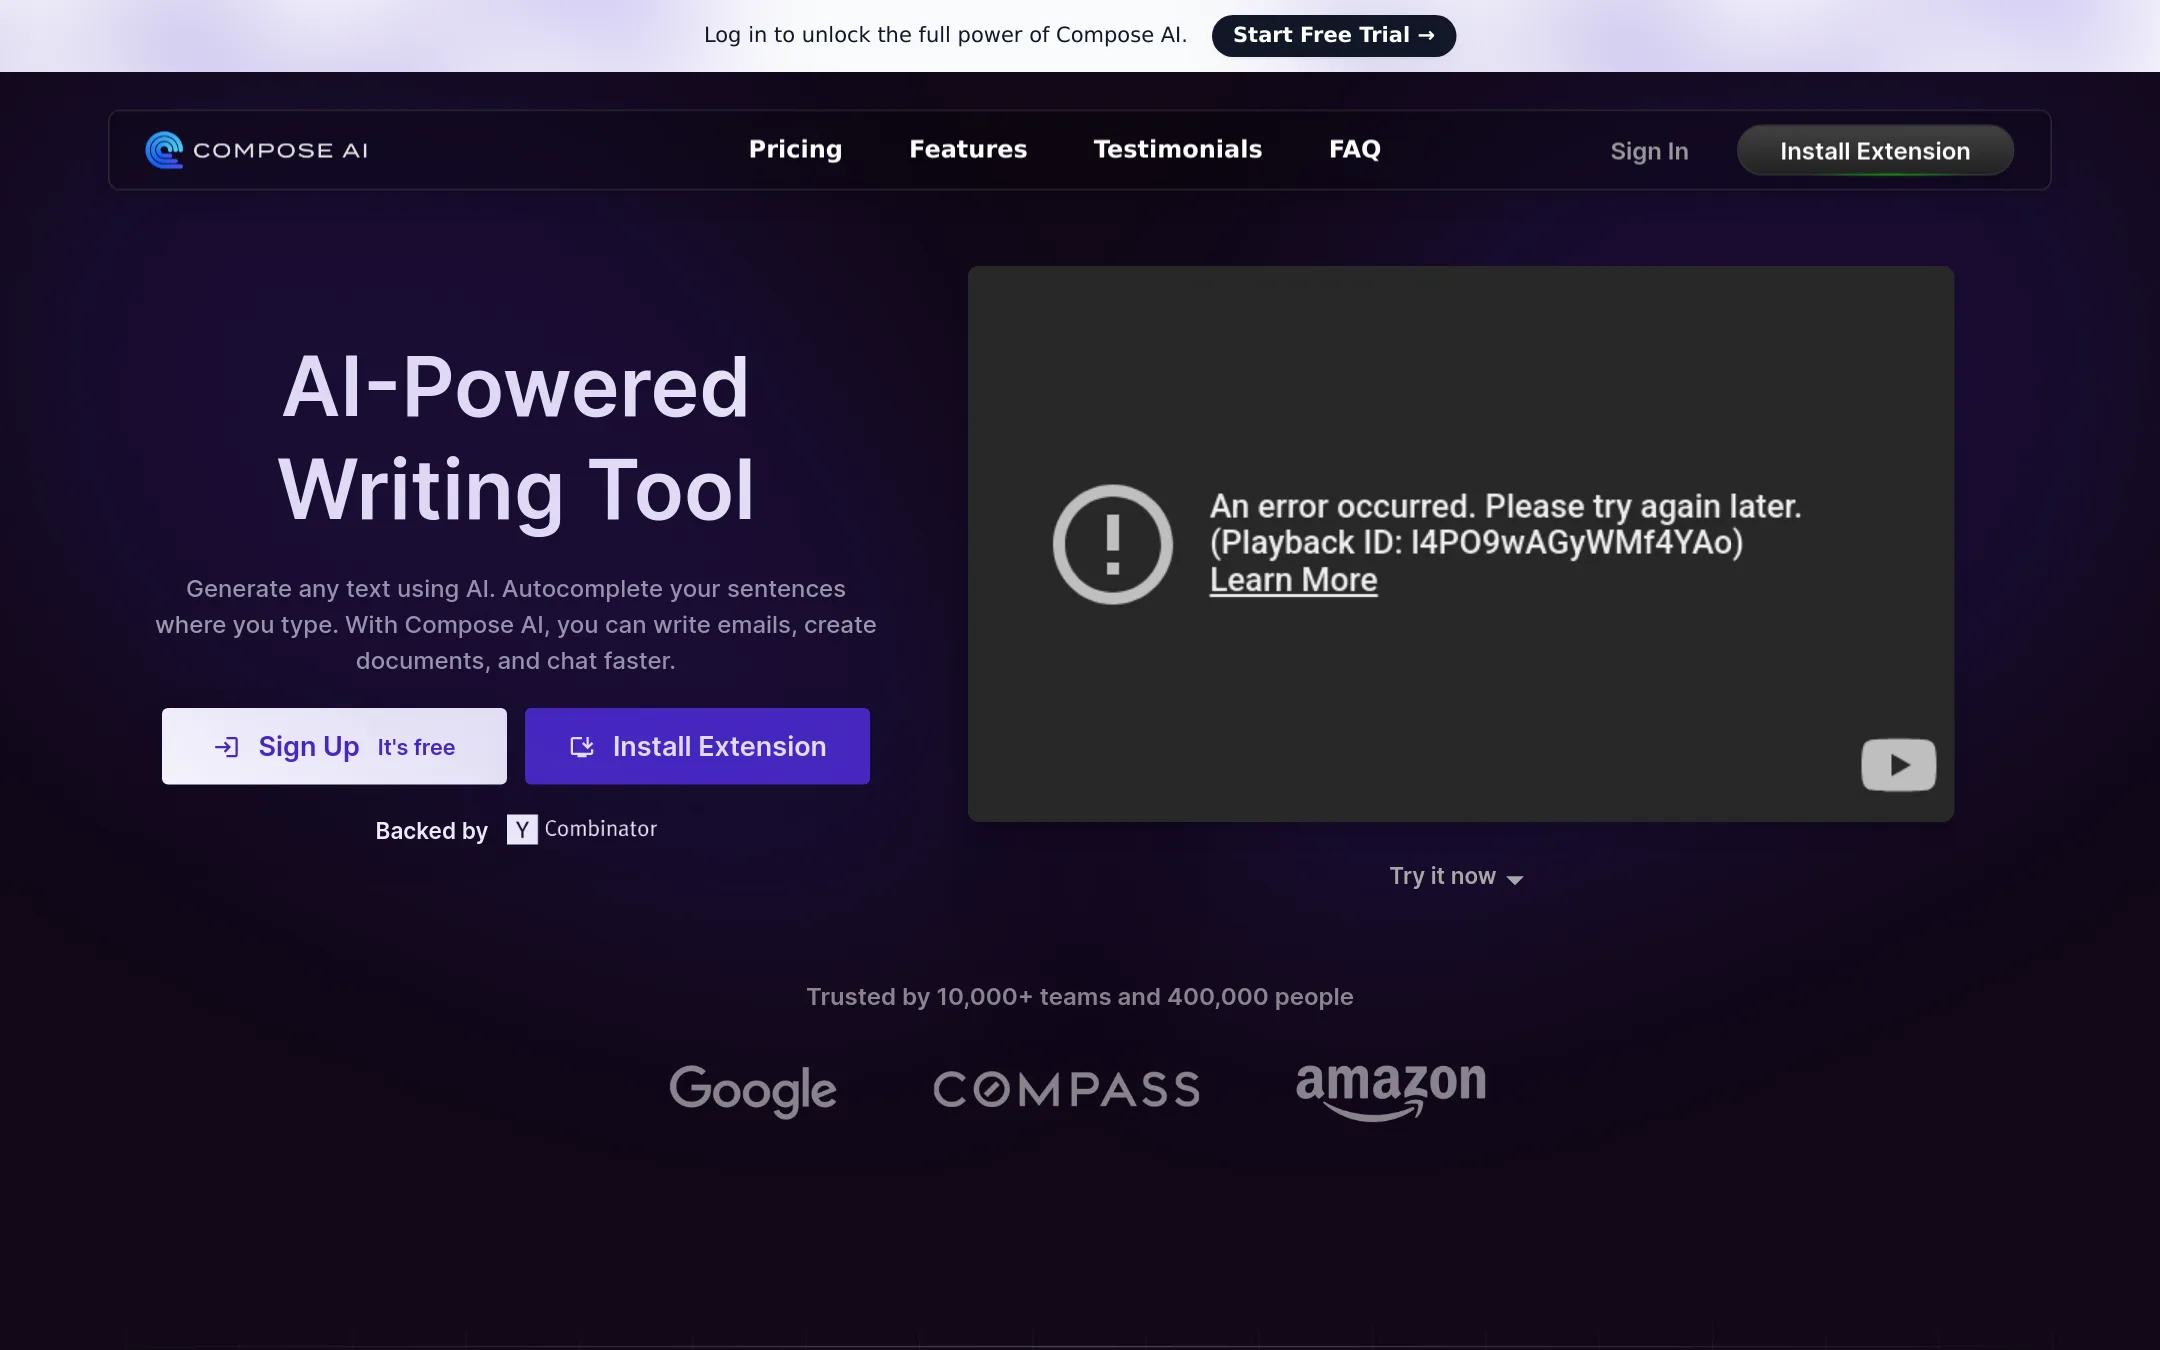Click the Compass logo

[1066, 1090]
